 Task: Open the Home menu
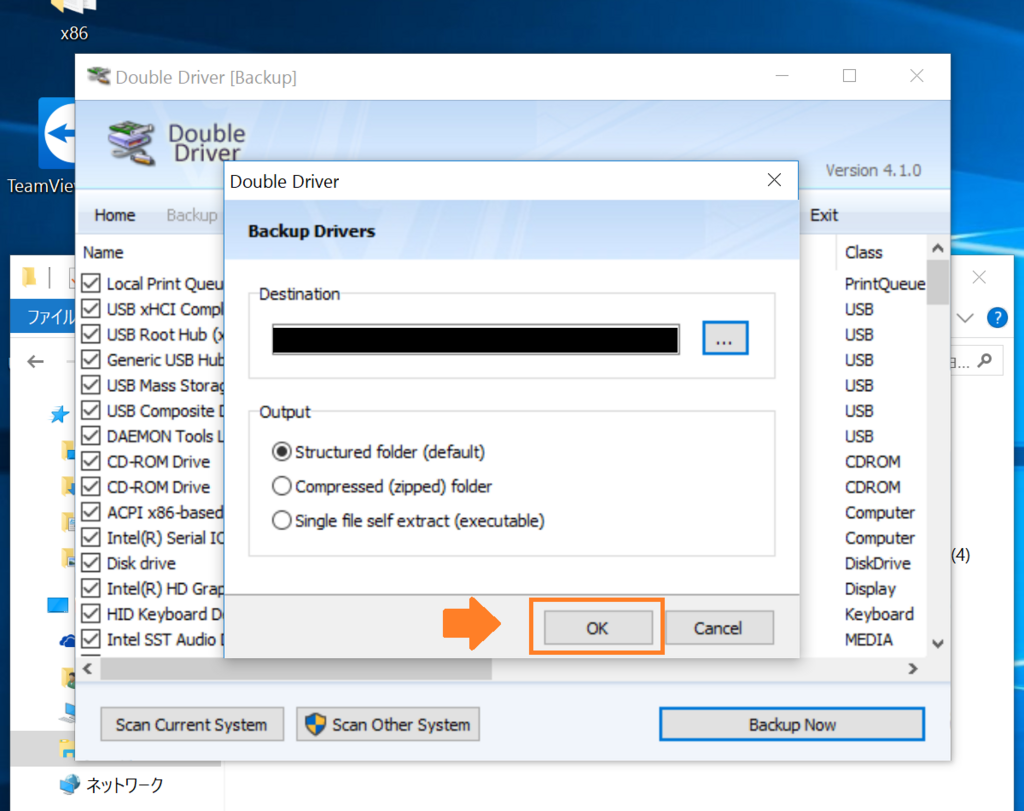[x=114, y=215]
